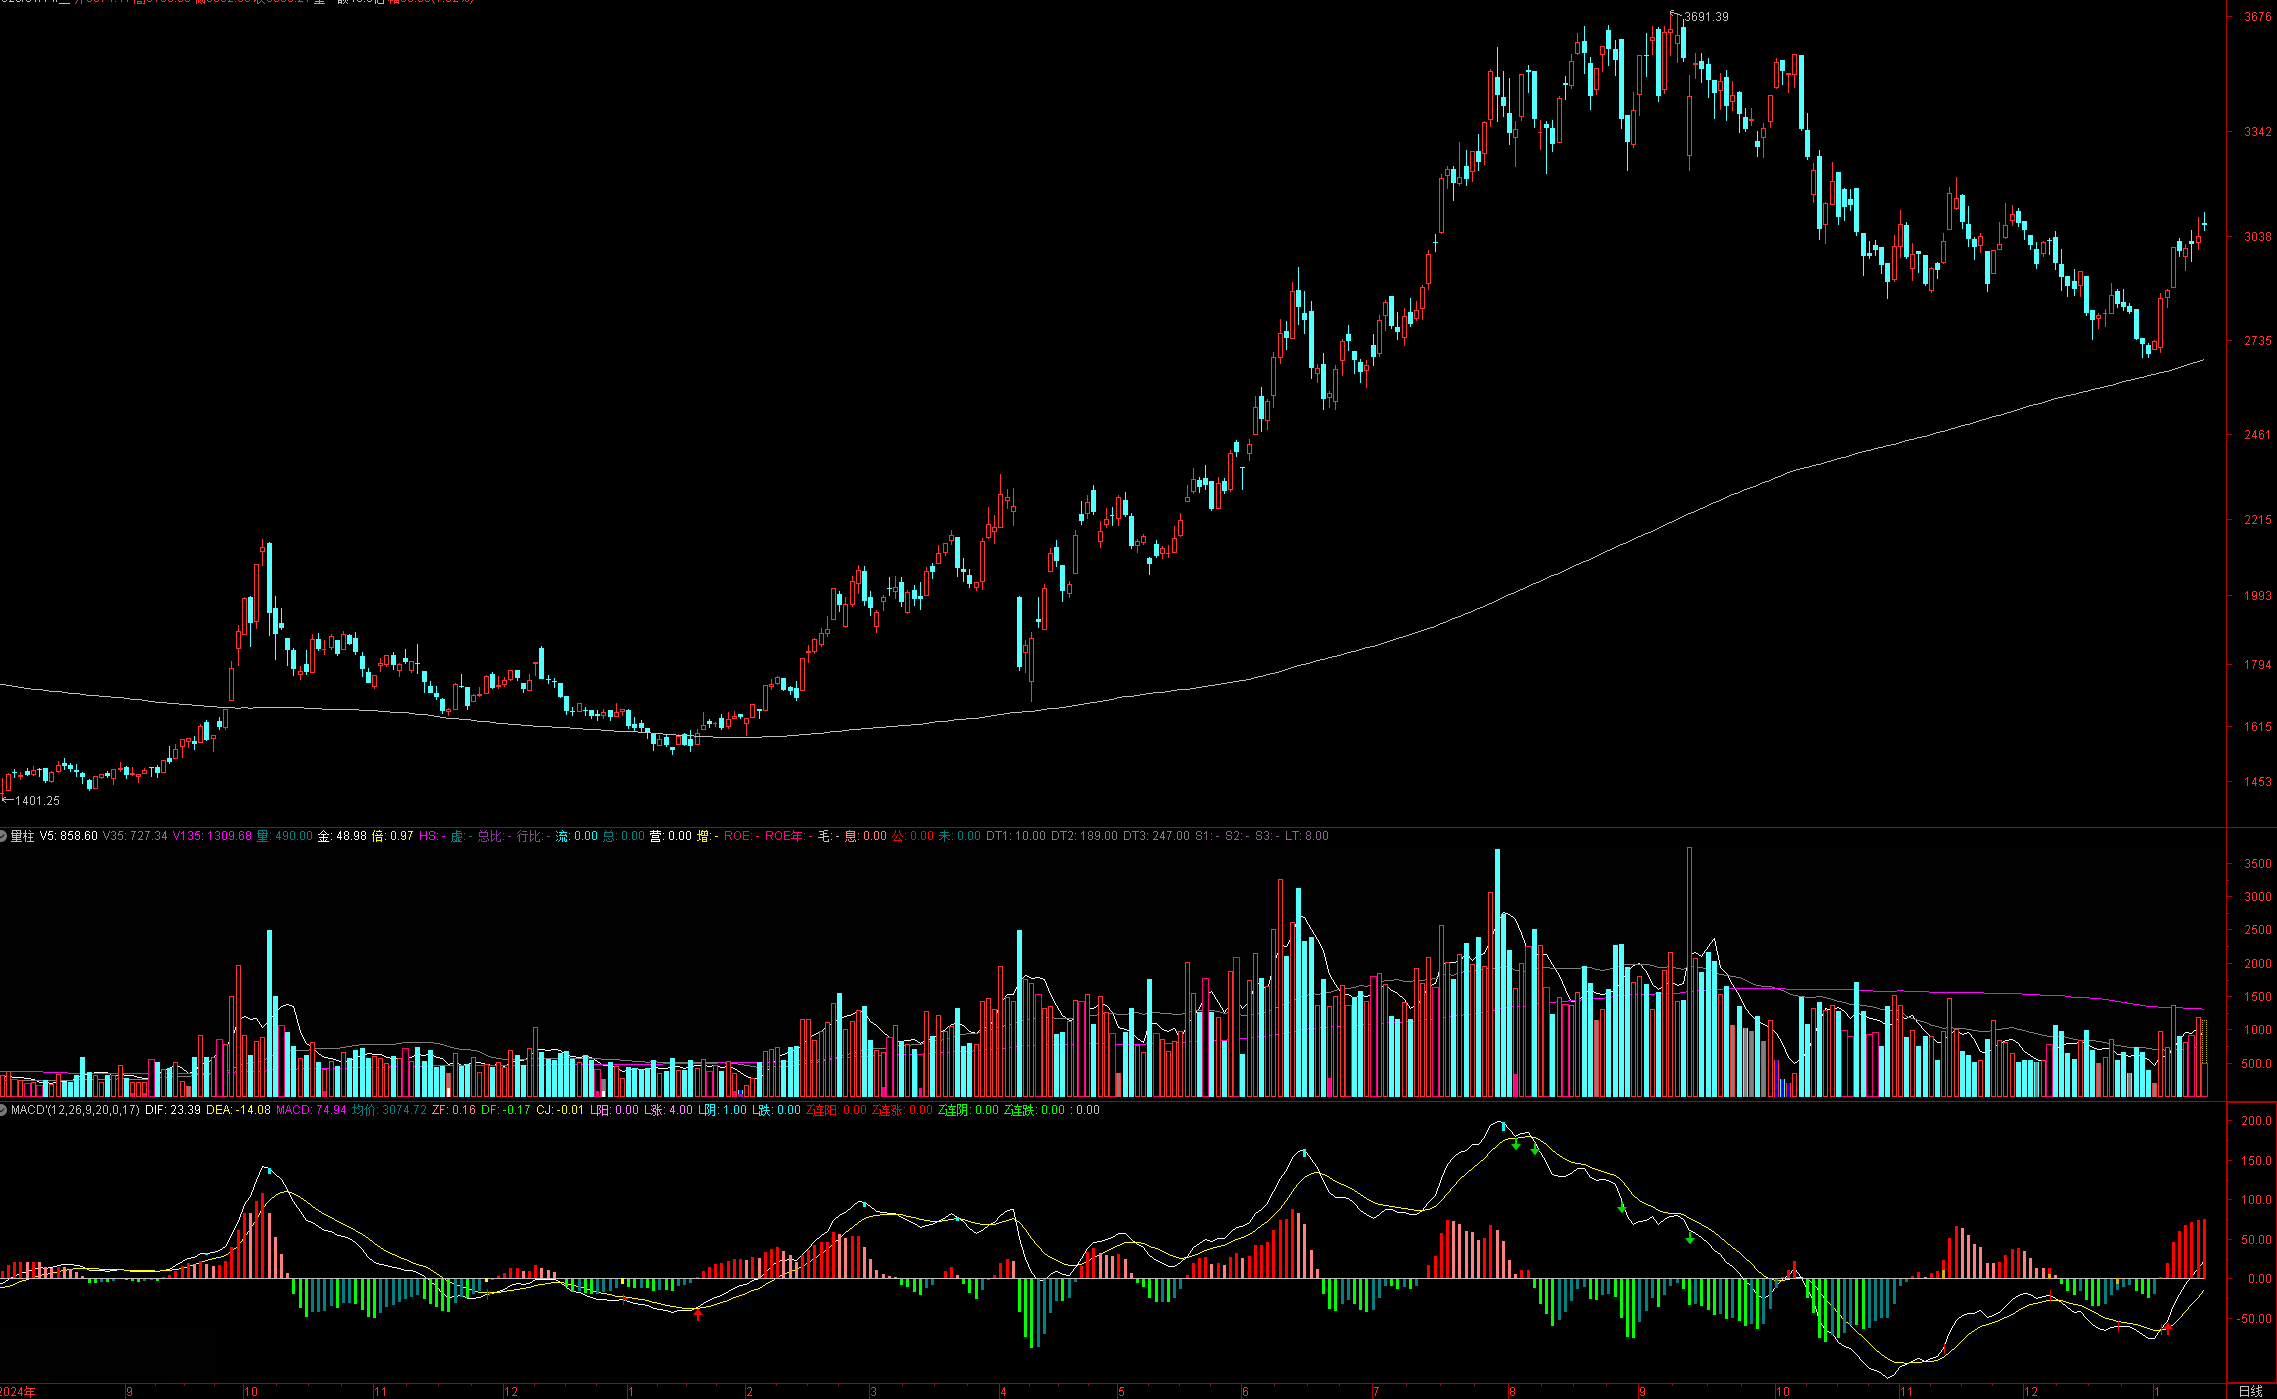Screen dimensions: 2277x1399
Task: Click the red up arrow MACD buy signal
Action: tap(698, 1315)
